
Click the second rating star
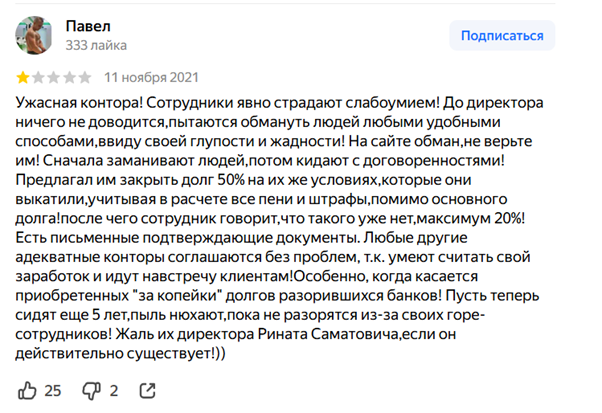pyautogui.click(x=37, y=76)
